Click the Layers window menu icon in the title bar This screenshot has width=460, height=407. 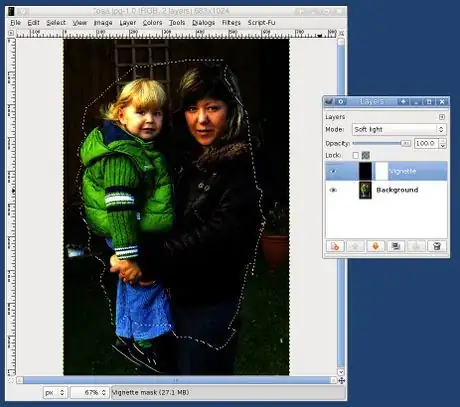[x=329, y=101]
